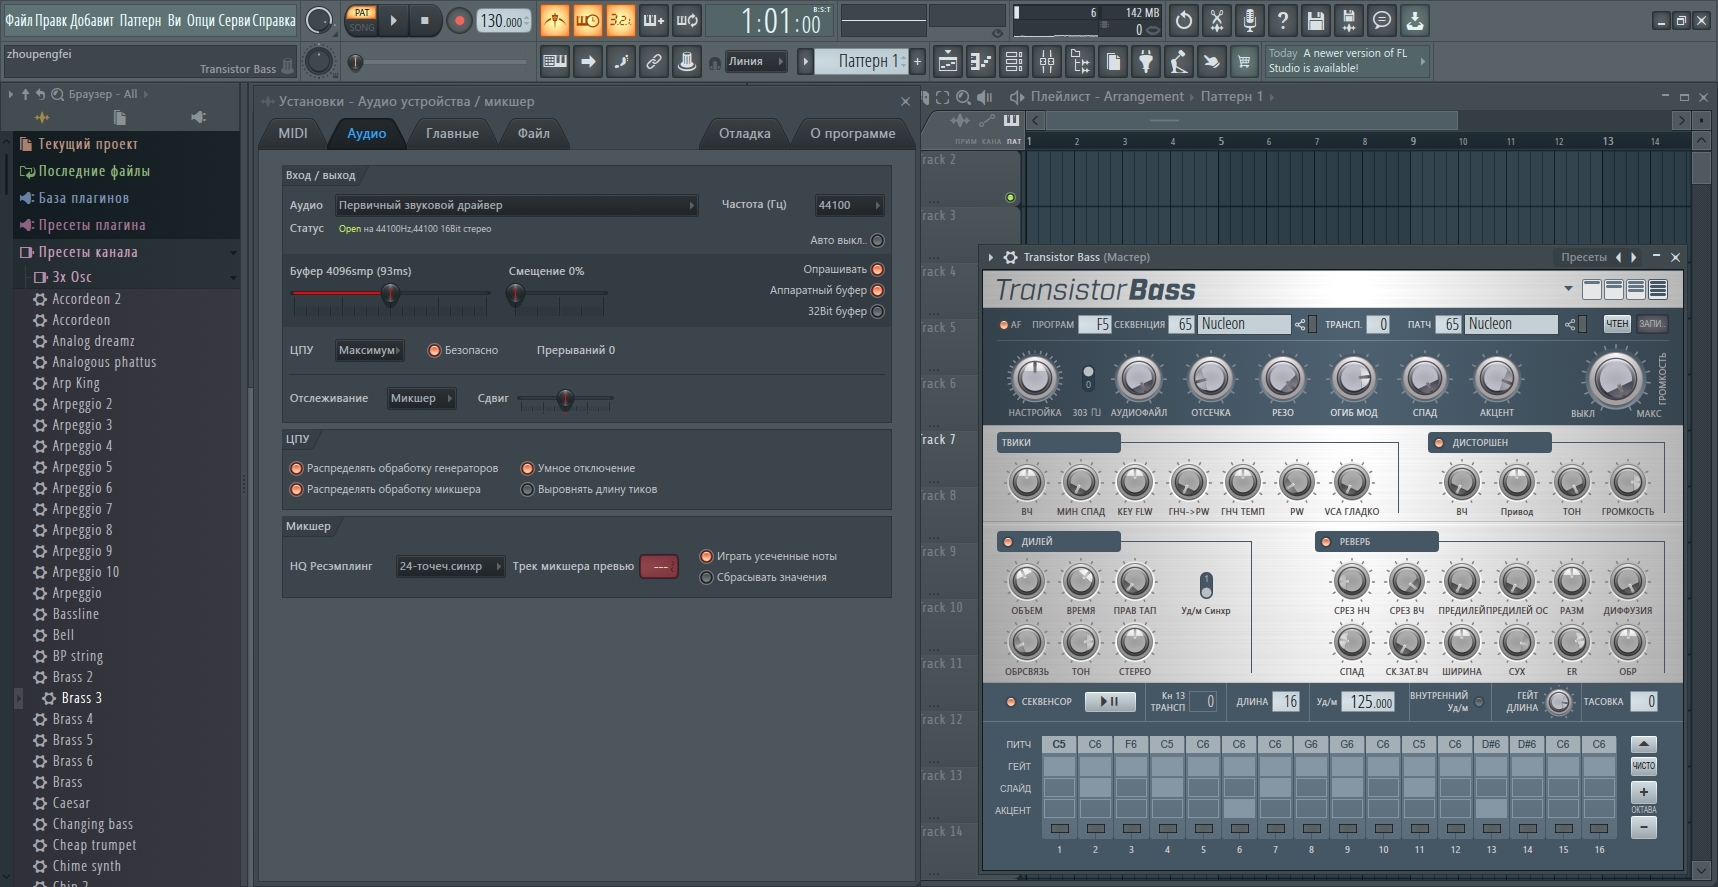Viewport: 1718px width, 887px height.
Task: Open the undo history icon
Action: [x=1184, y=20]
